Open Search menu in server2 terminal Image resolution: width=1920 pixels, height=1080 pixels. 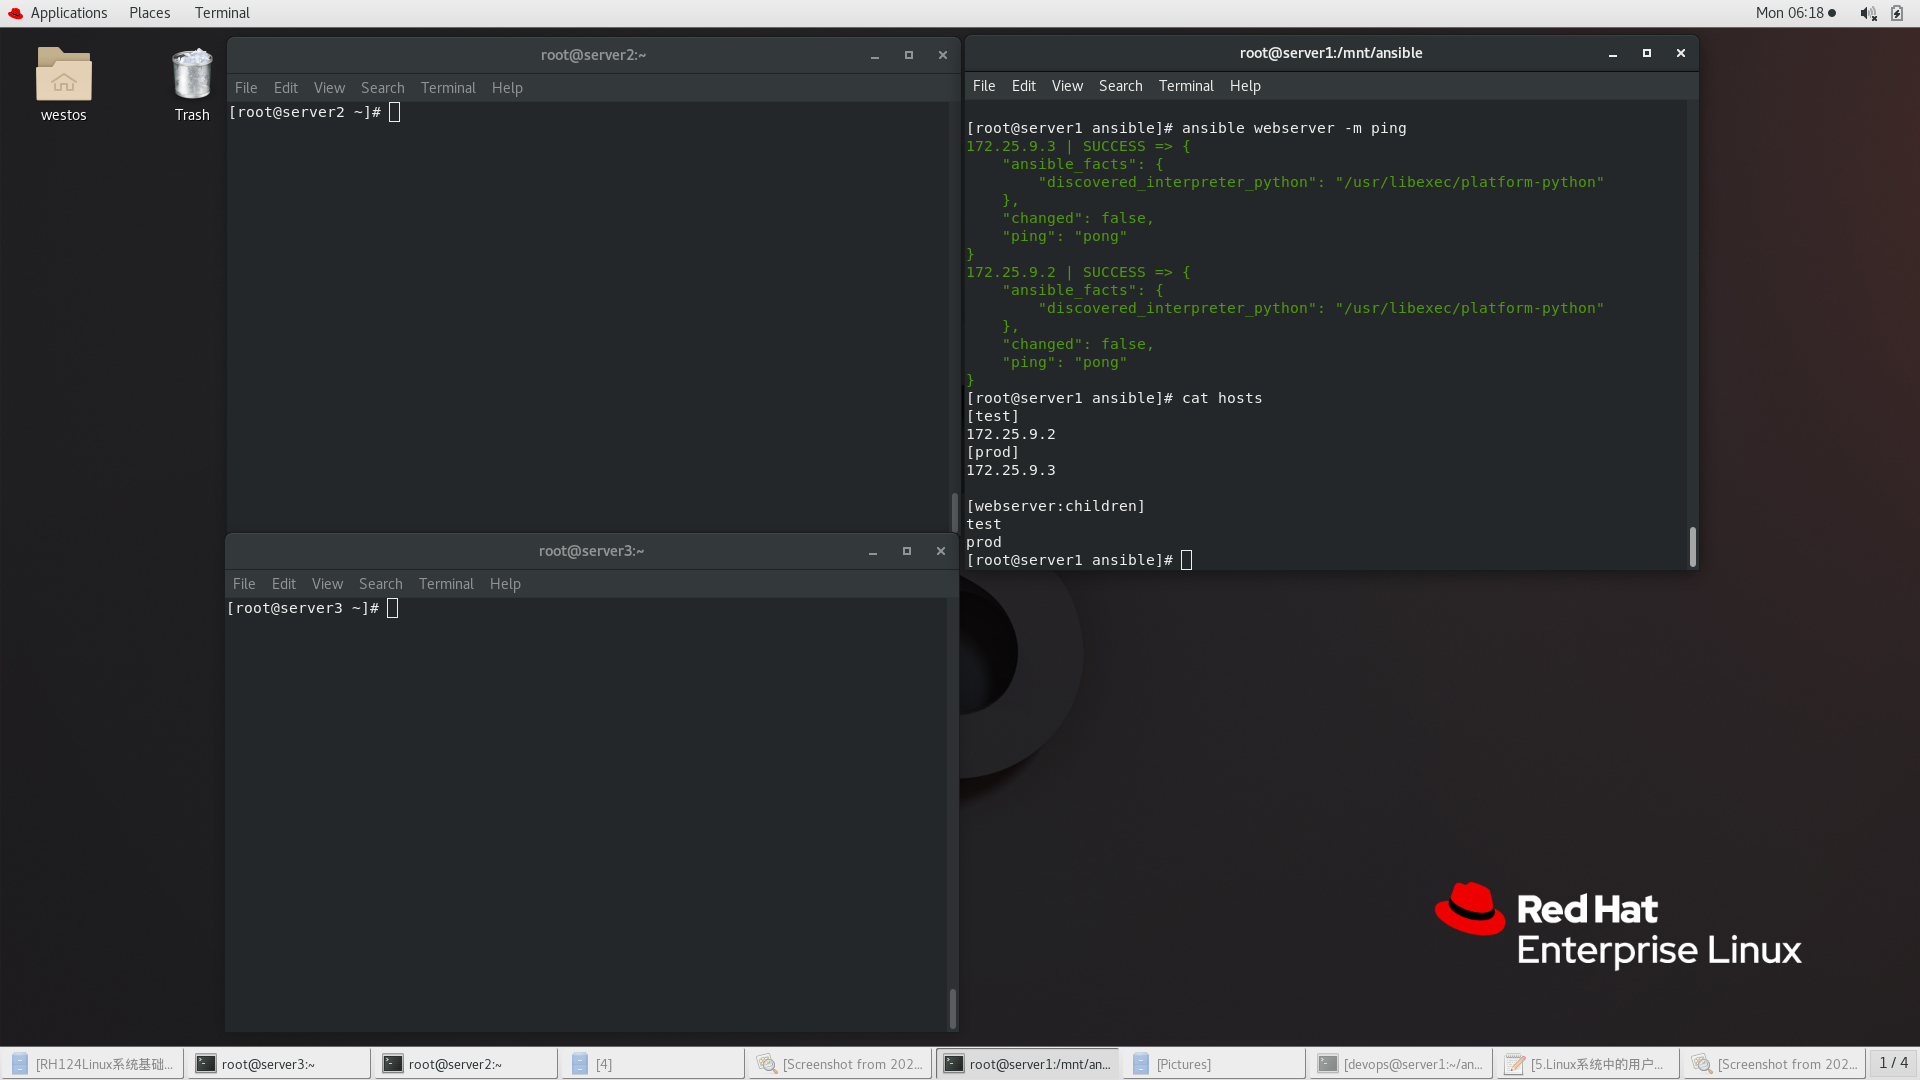[x=382, y=88]
